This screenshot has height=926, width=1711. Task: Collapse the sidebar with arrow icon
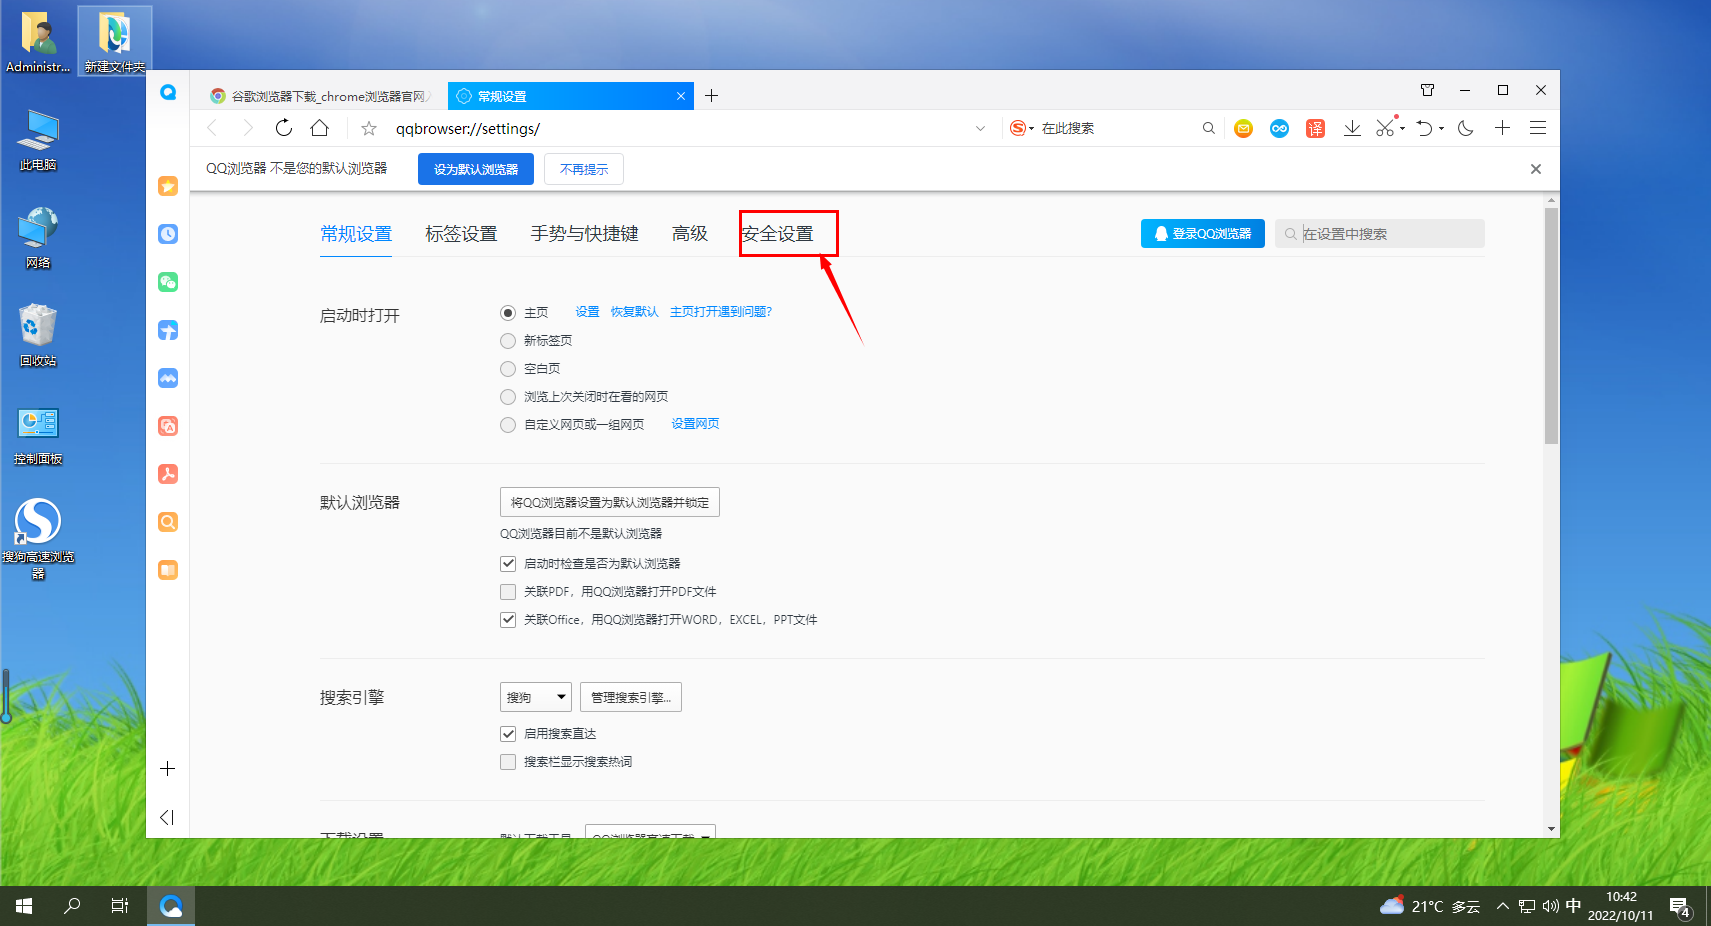click(167, 818)
